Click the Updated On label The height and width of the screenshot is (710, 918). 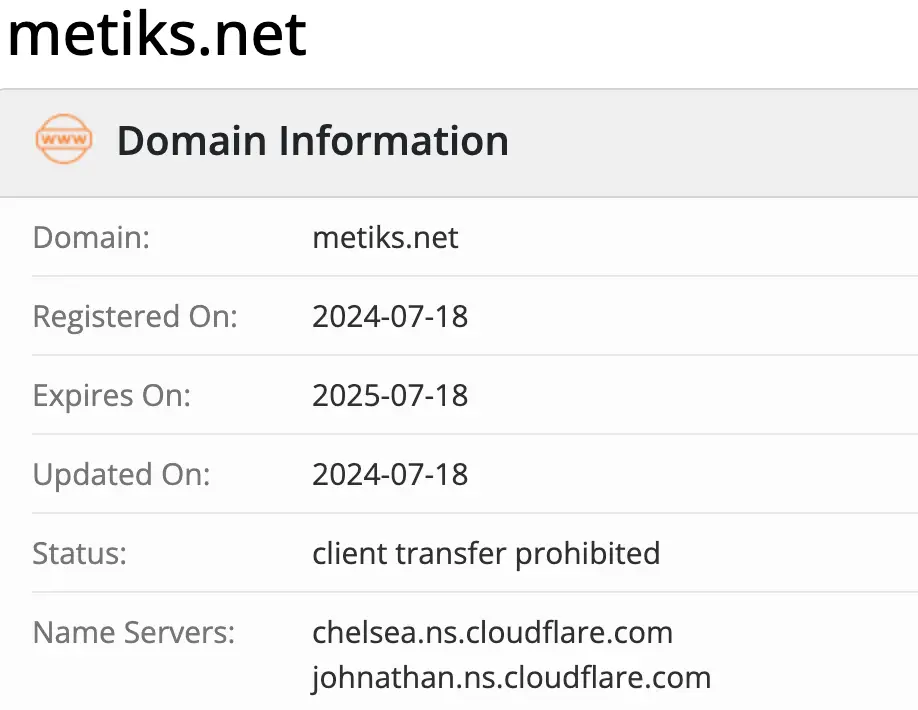[121, 474]
